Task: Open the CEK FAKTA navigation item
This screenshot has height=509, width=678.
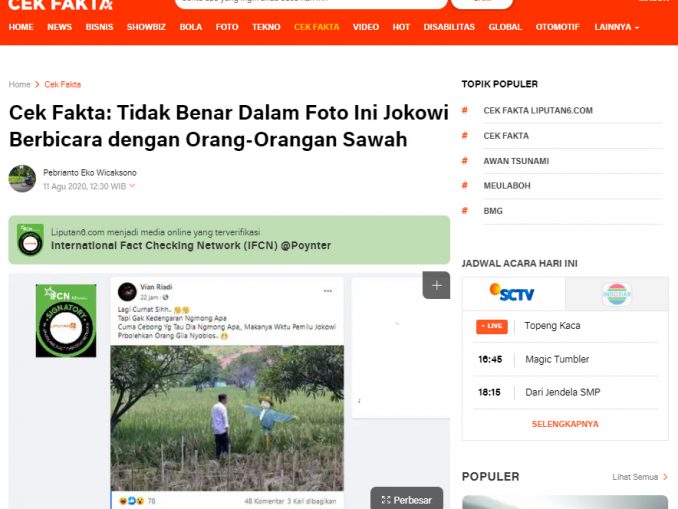Action: pos(317,27)
